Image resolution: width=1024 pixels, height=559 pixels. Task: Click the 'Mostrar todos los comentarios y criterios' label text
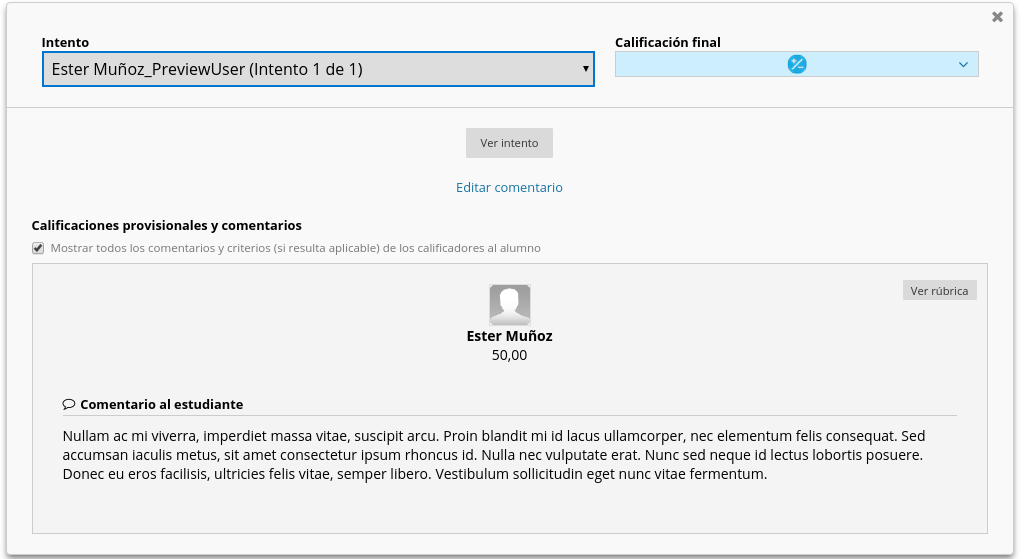295,248
